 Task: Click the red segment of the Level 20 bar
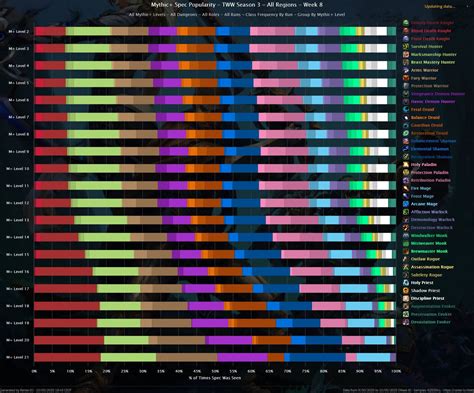pos(69,340)
